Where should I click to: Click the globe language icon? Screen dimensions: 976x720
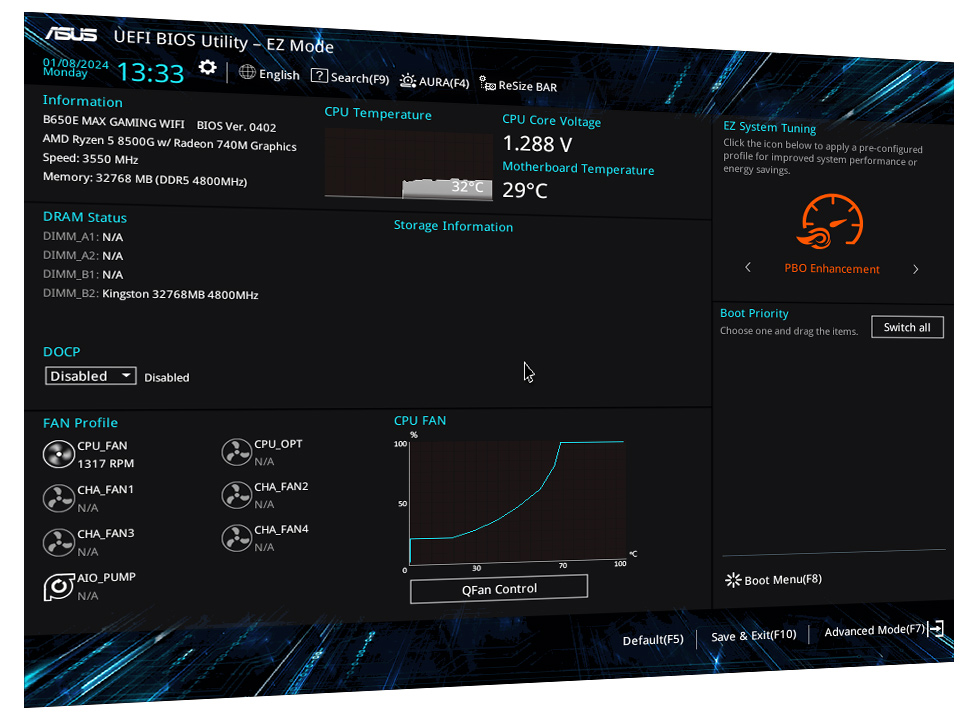[247, 72]
